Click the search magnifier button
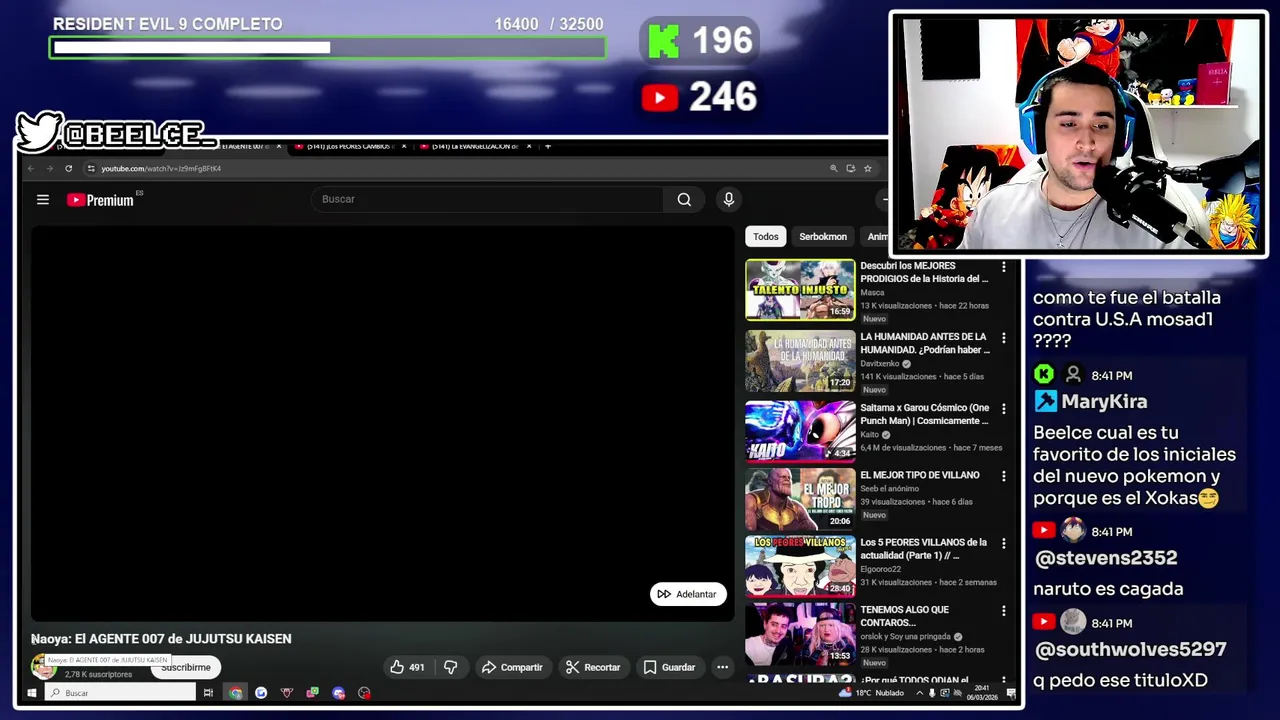 (684, 200)
